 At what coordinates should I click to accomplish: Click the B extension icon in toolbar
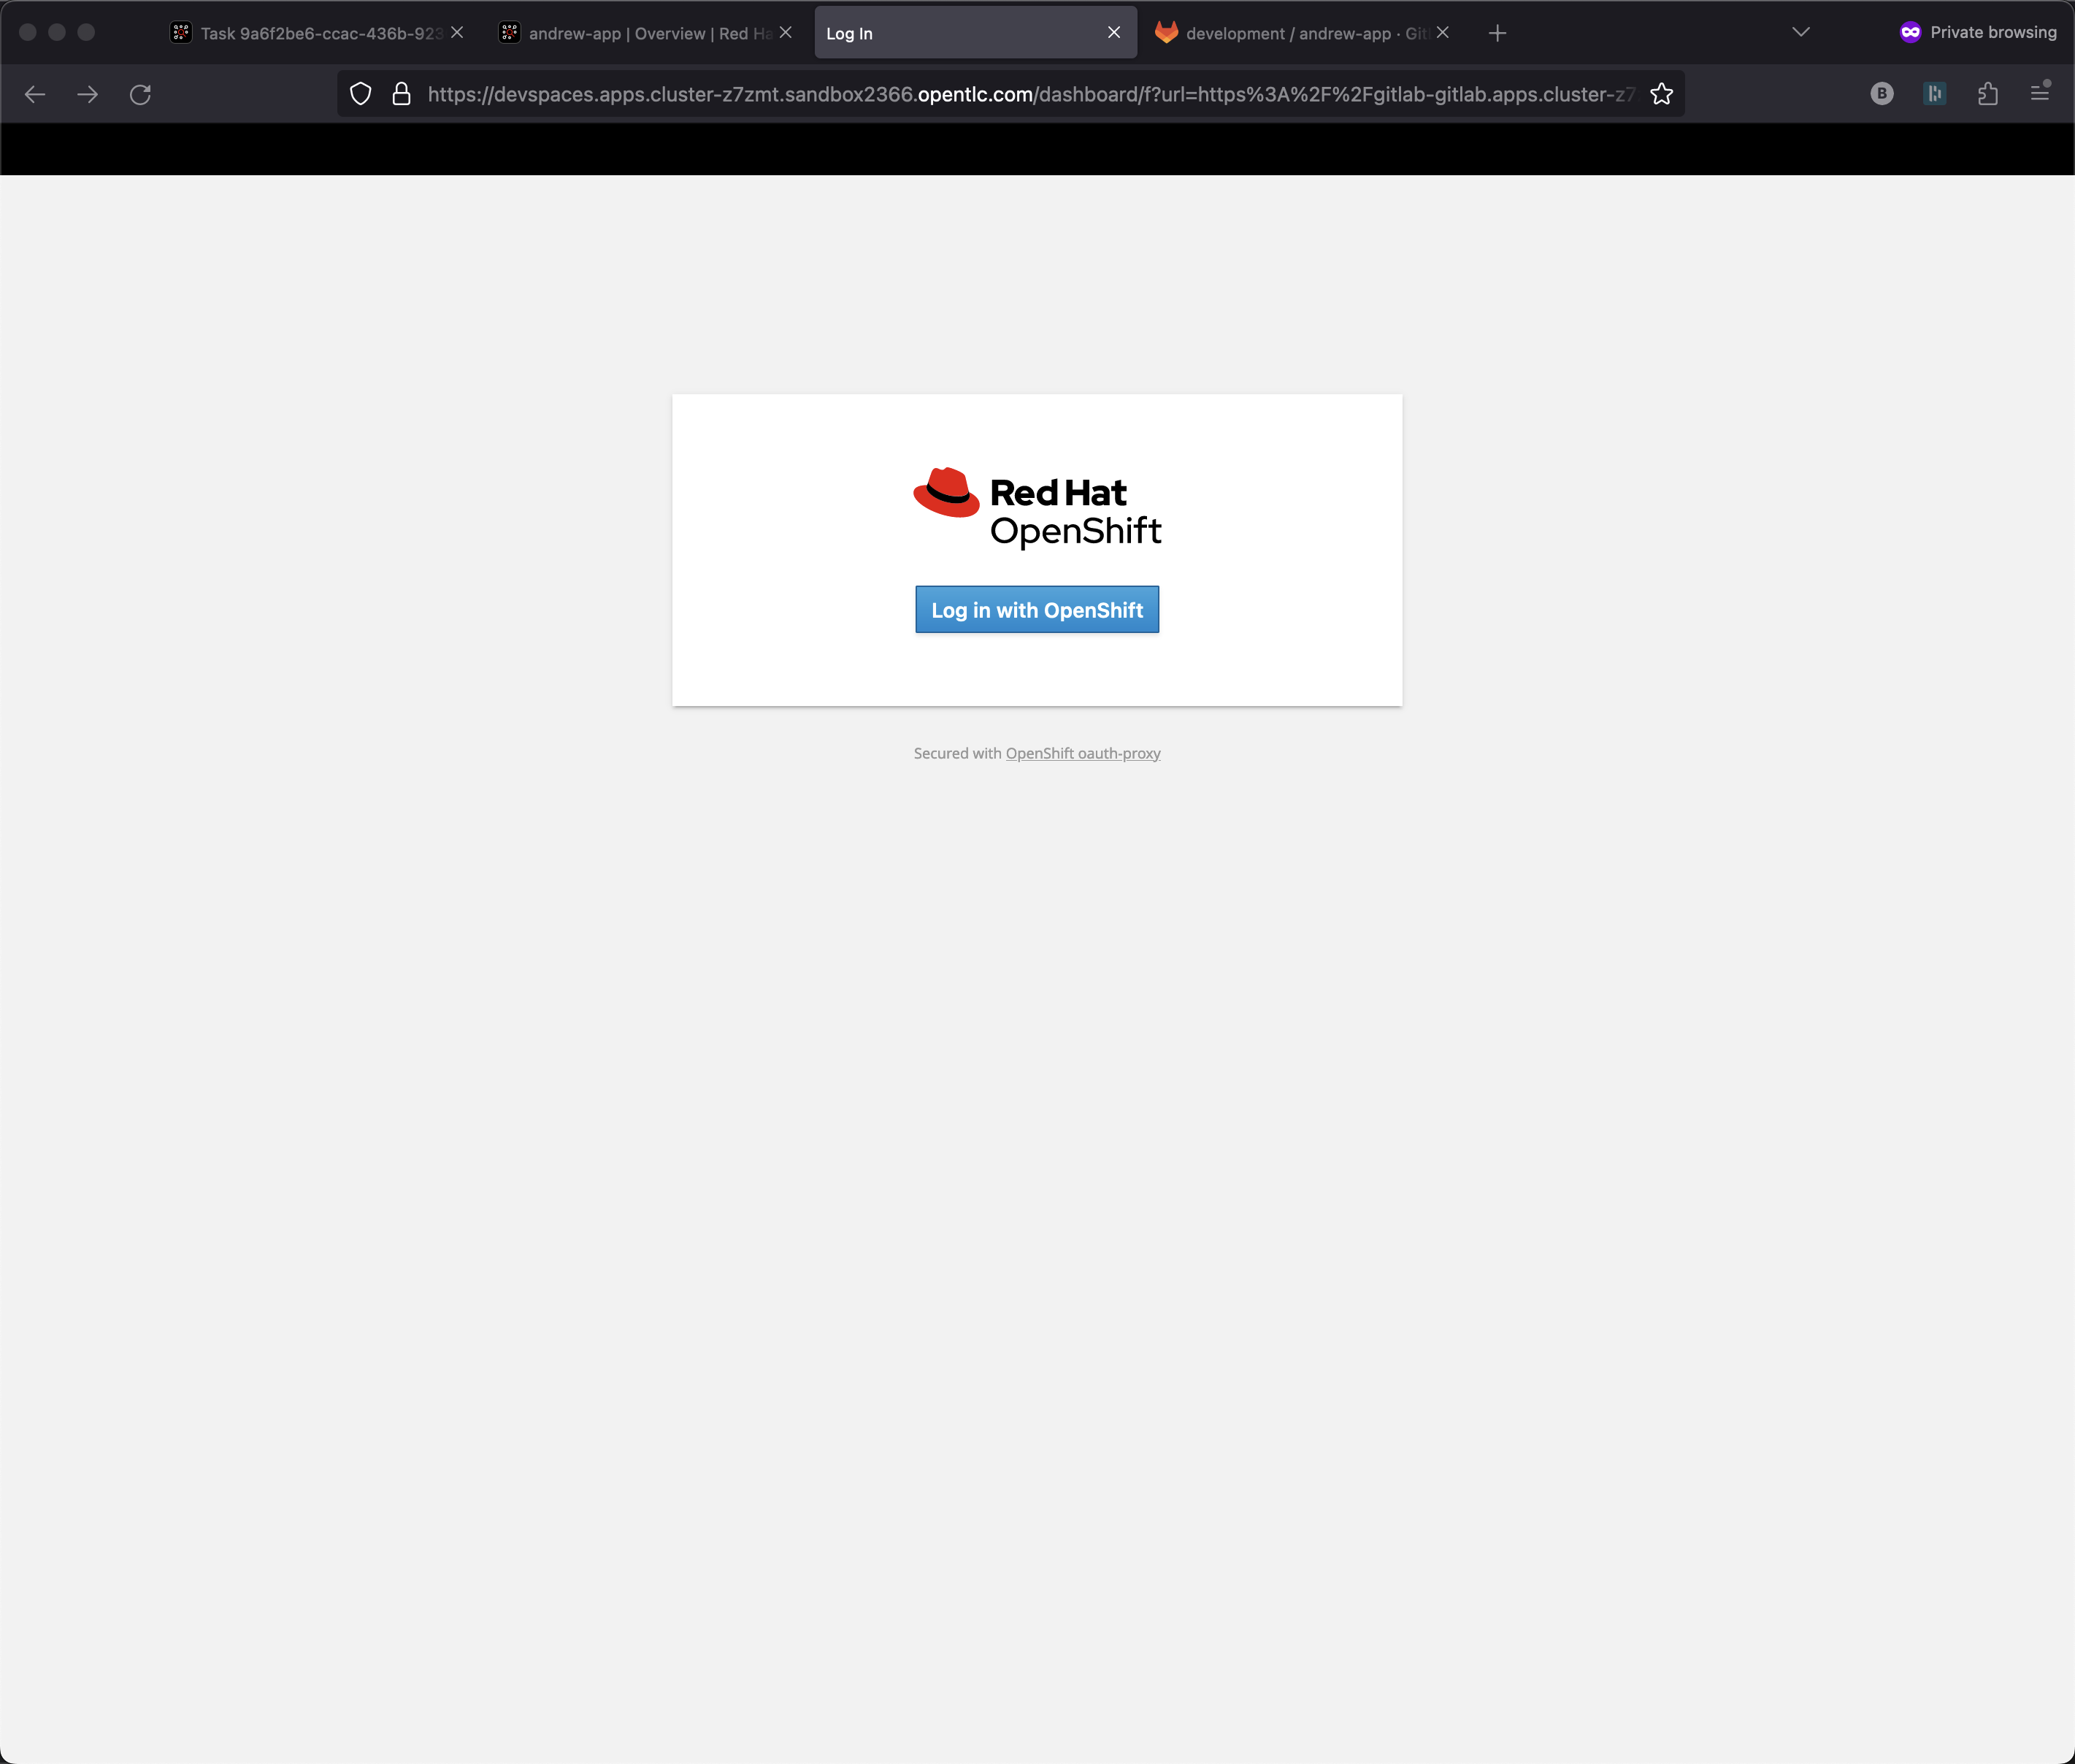(1881, 94)
